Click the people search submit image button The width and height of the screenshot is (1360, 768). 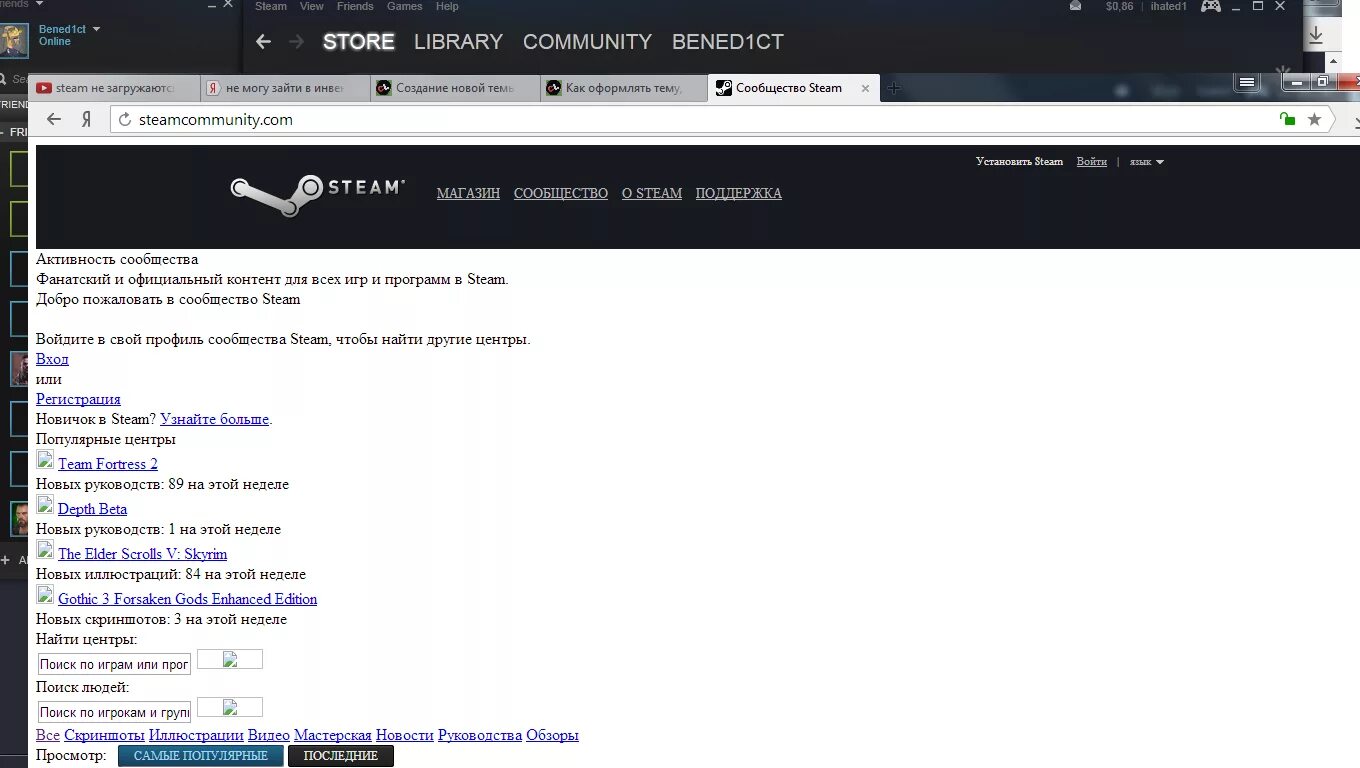pyautogui.click(x=230, y=707)
